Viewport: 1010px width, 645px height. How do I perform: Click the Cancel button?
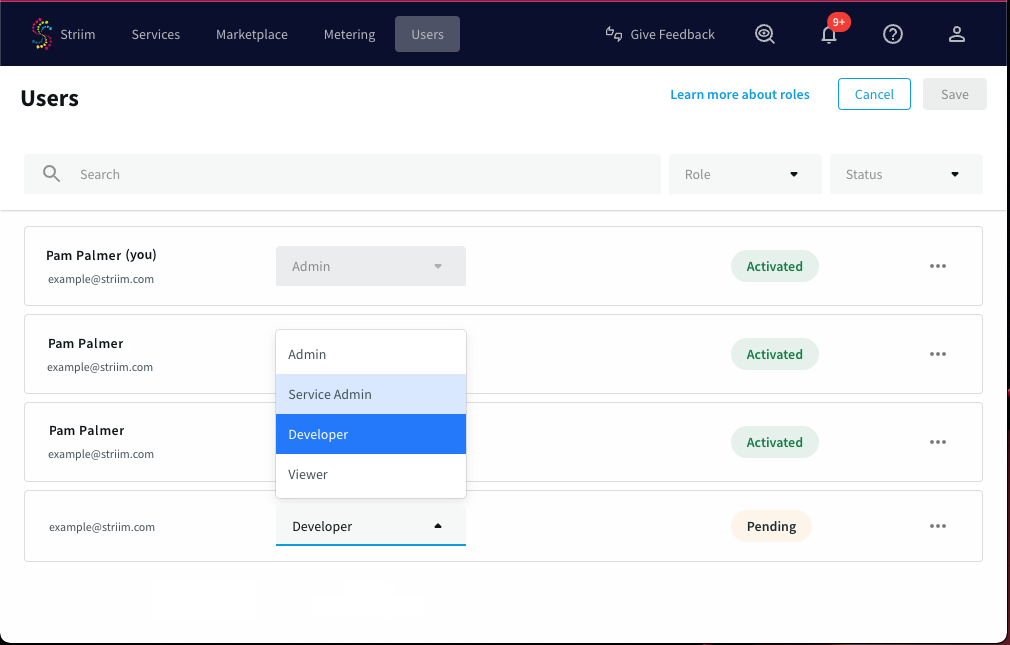tap(874, 94)
